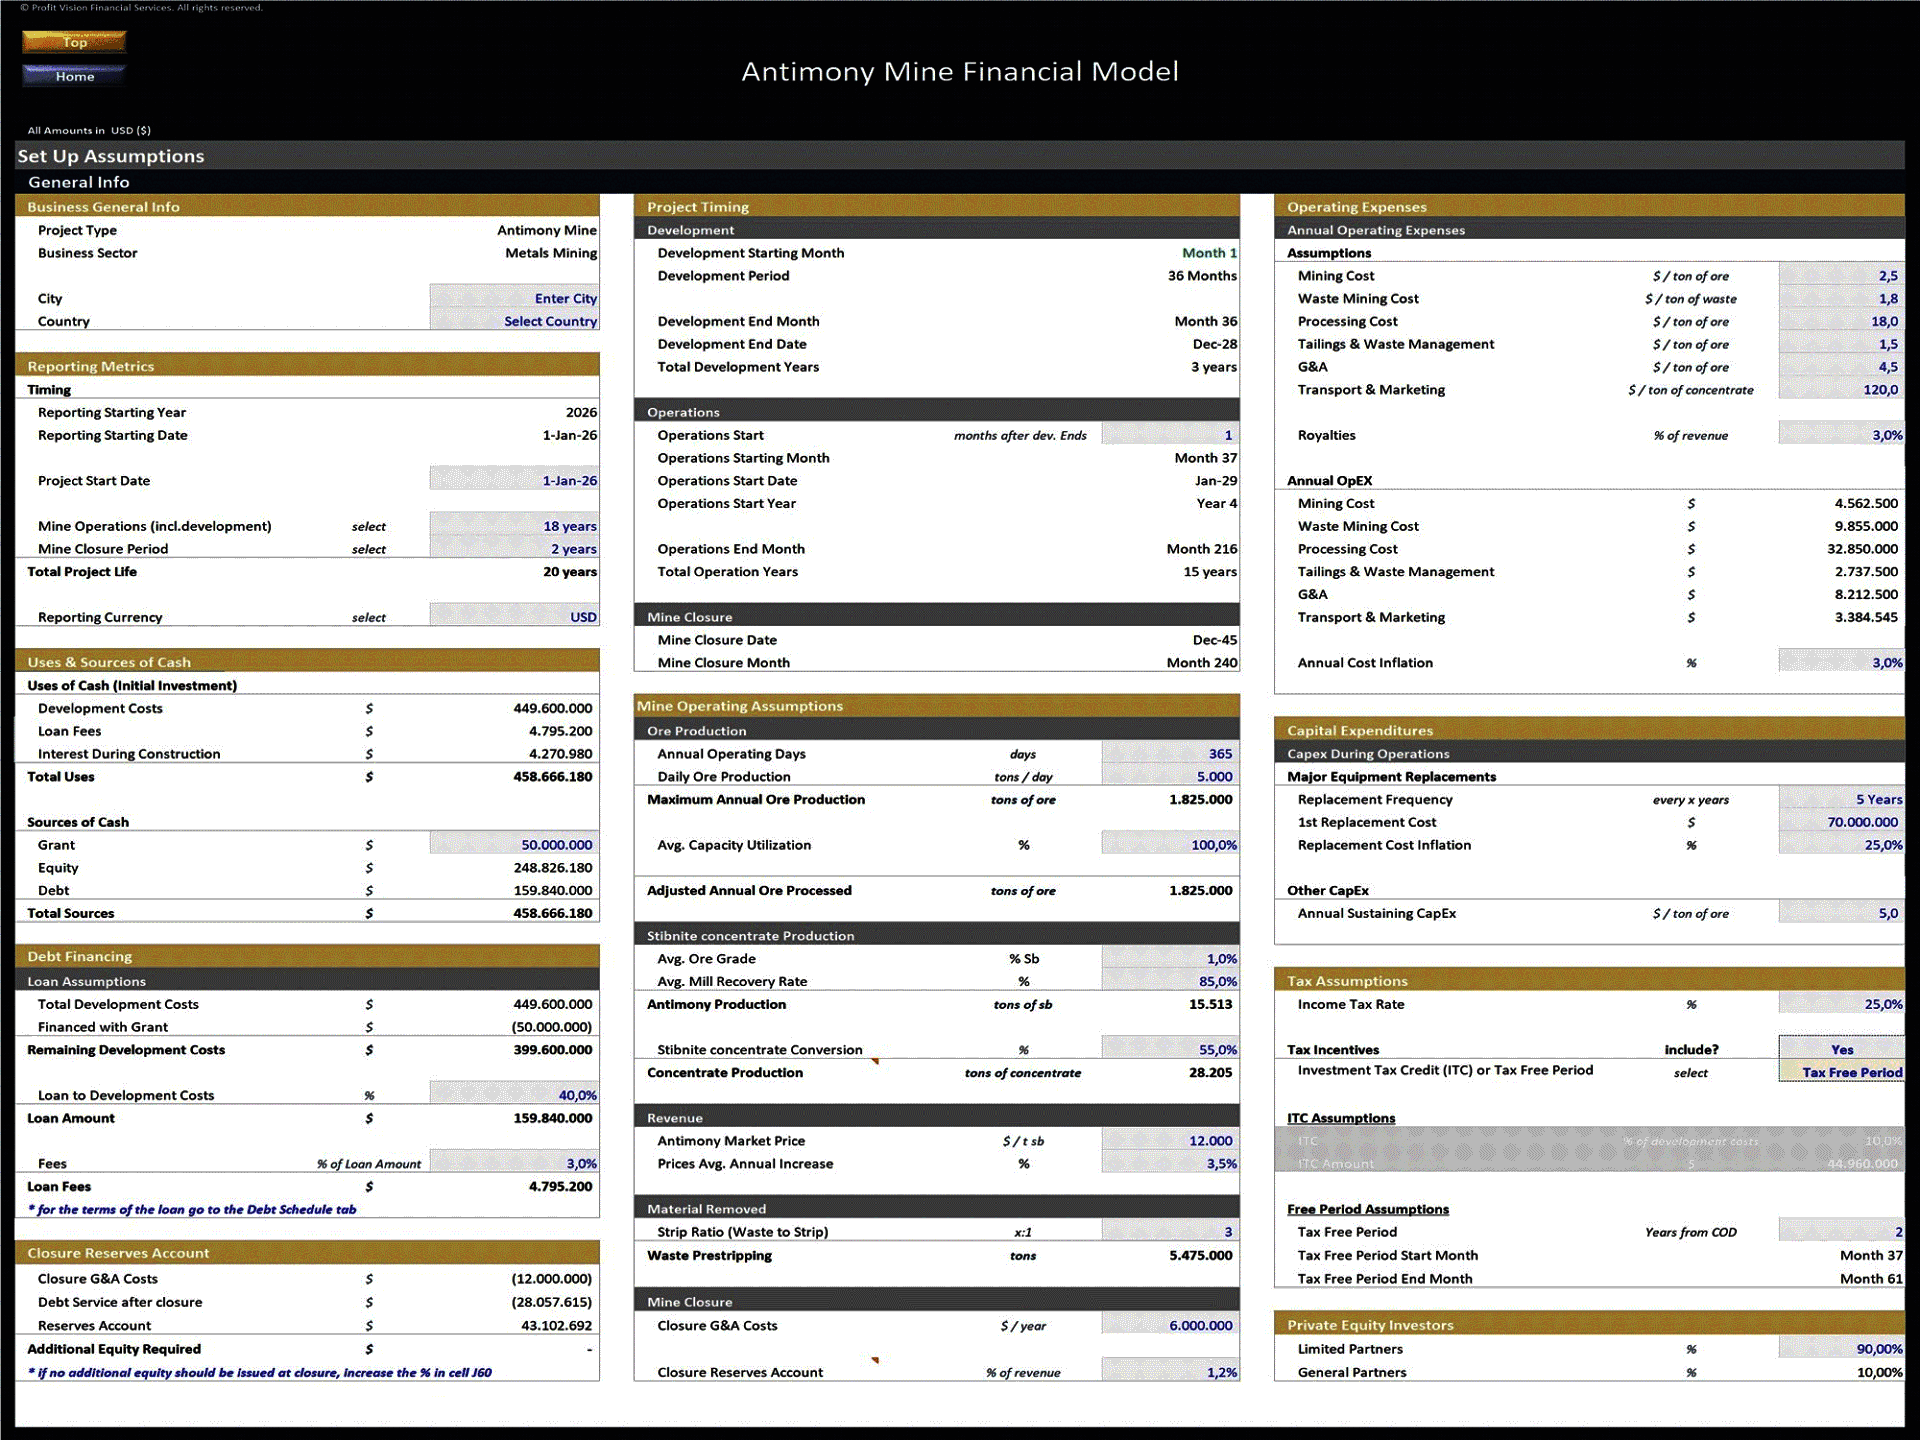
Task: Select the Enter City input cell
Action: pos(514,298)
